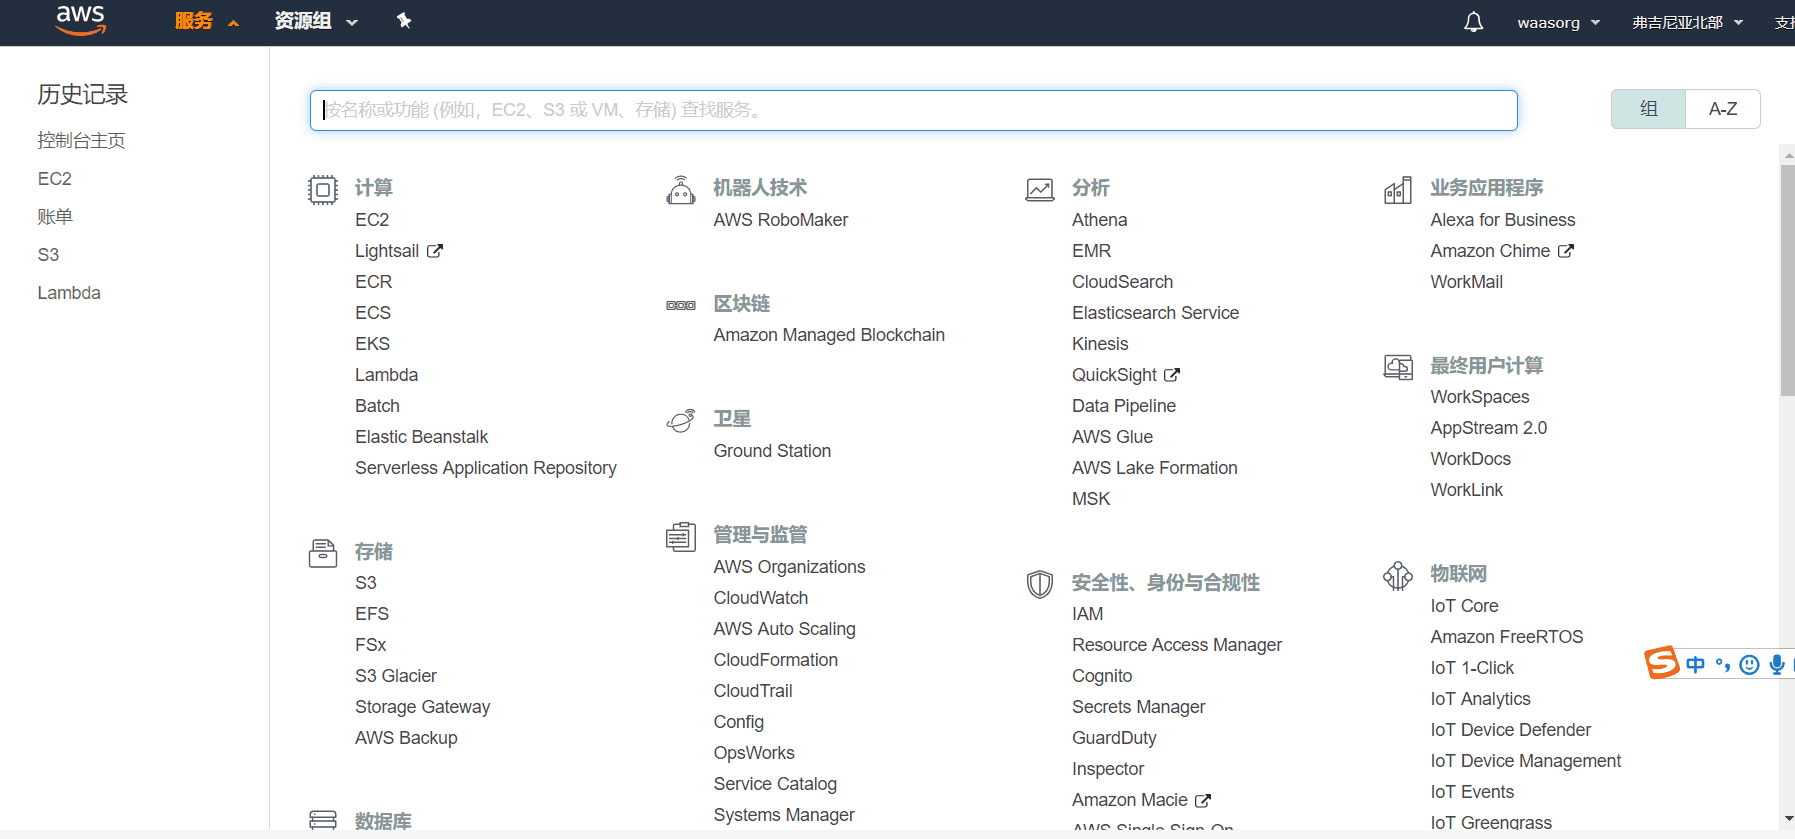
Task: Open Ground Station service
Action: pos(772,451)
